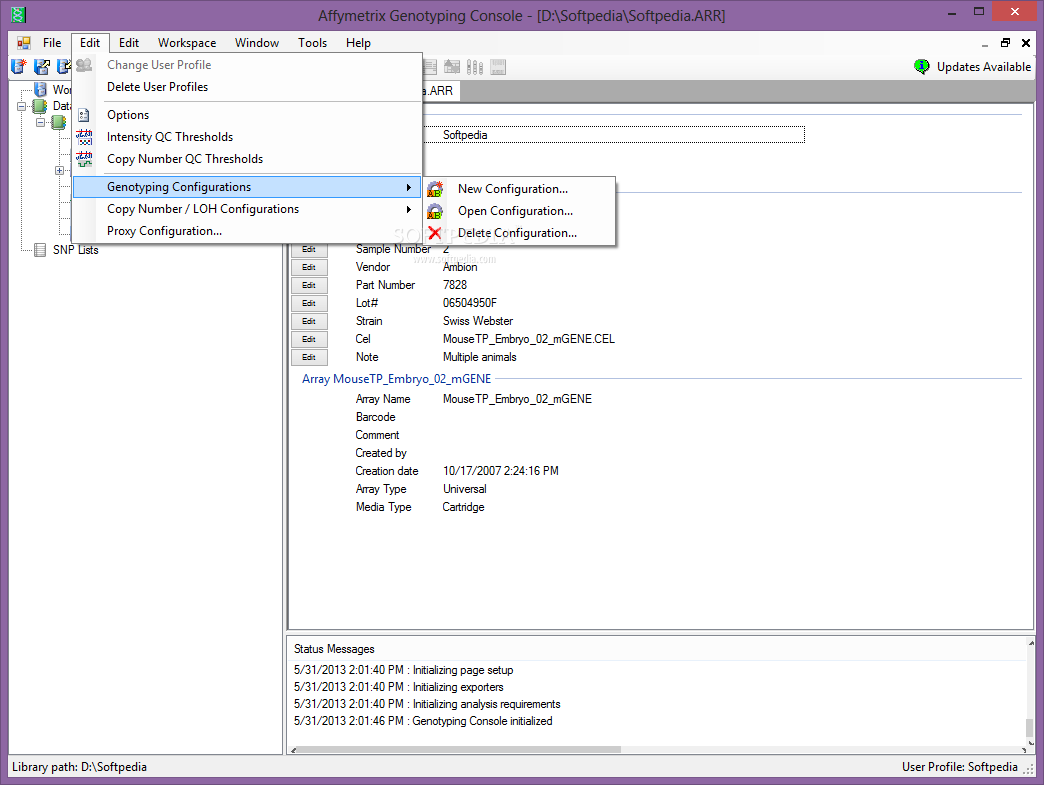Click the new workspace toolbar icon with red star

coord(19,67)
